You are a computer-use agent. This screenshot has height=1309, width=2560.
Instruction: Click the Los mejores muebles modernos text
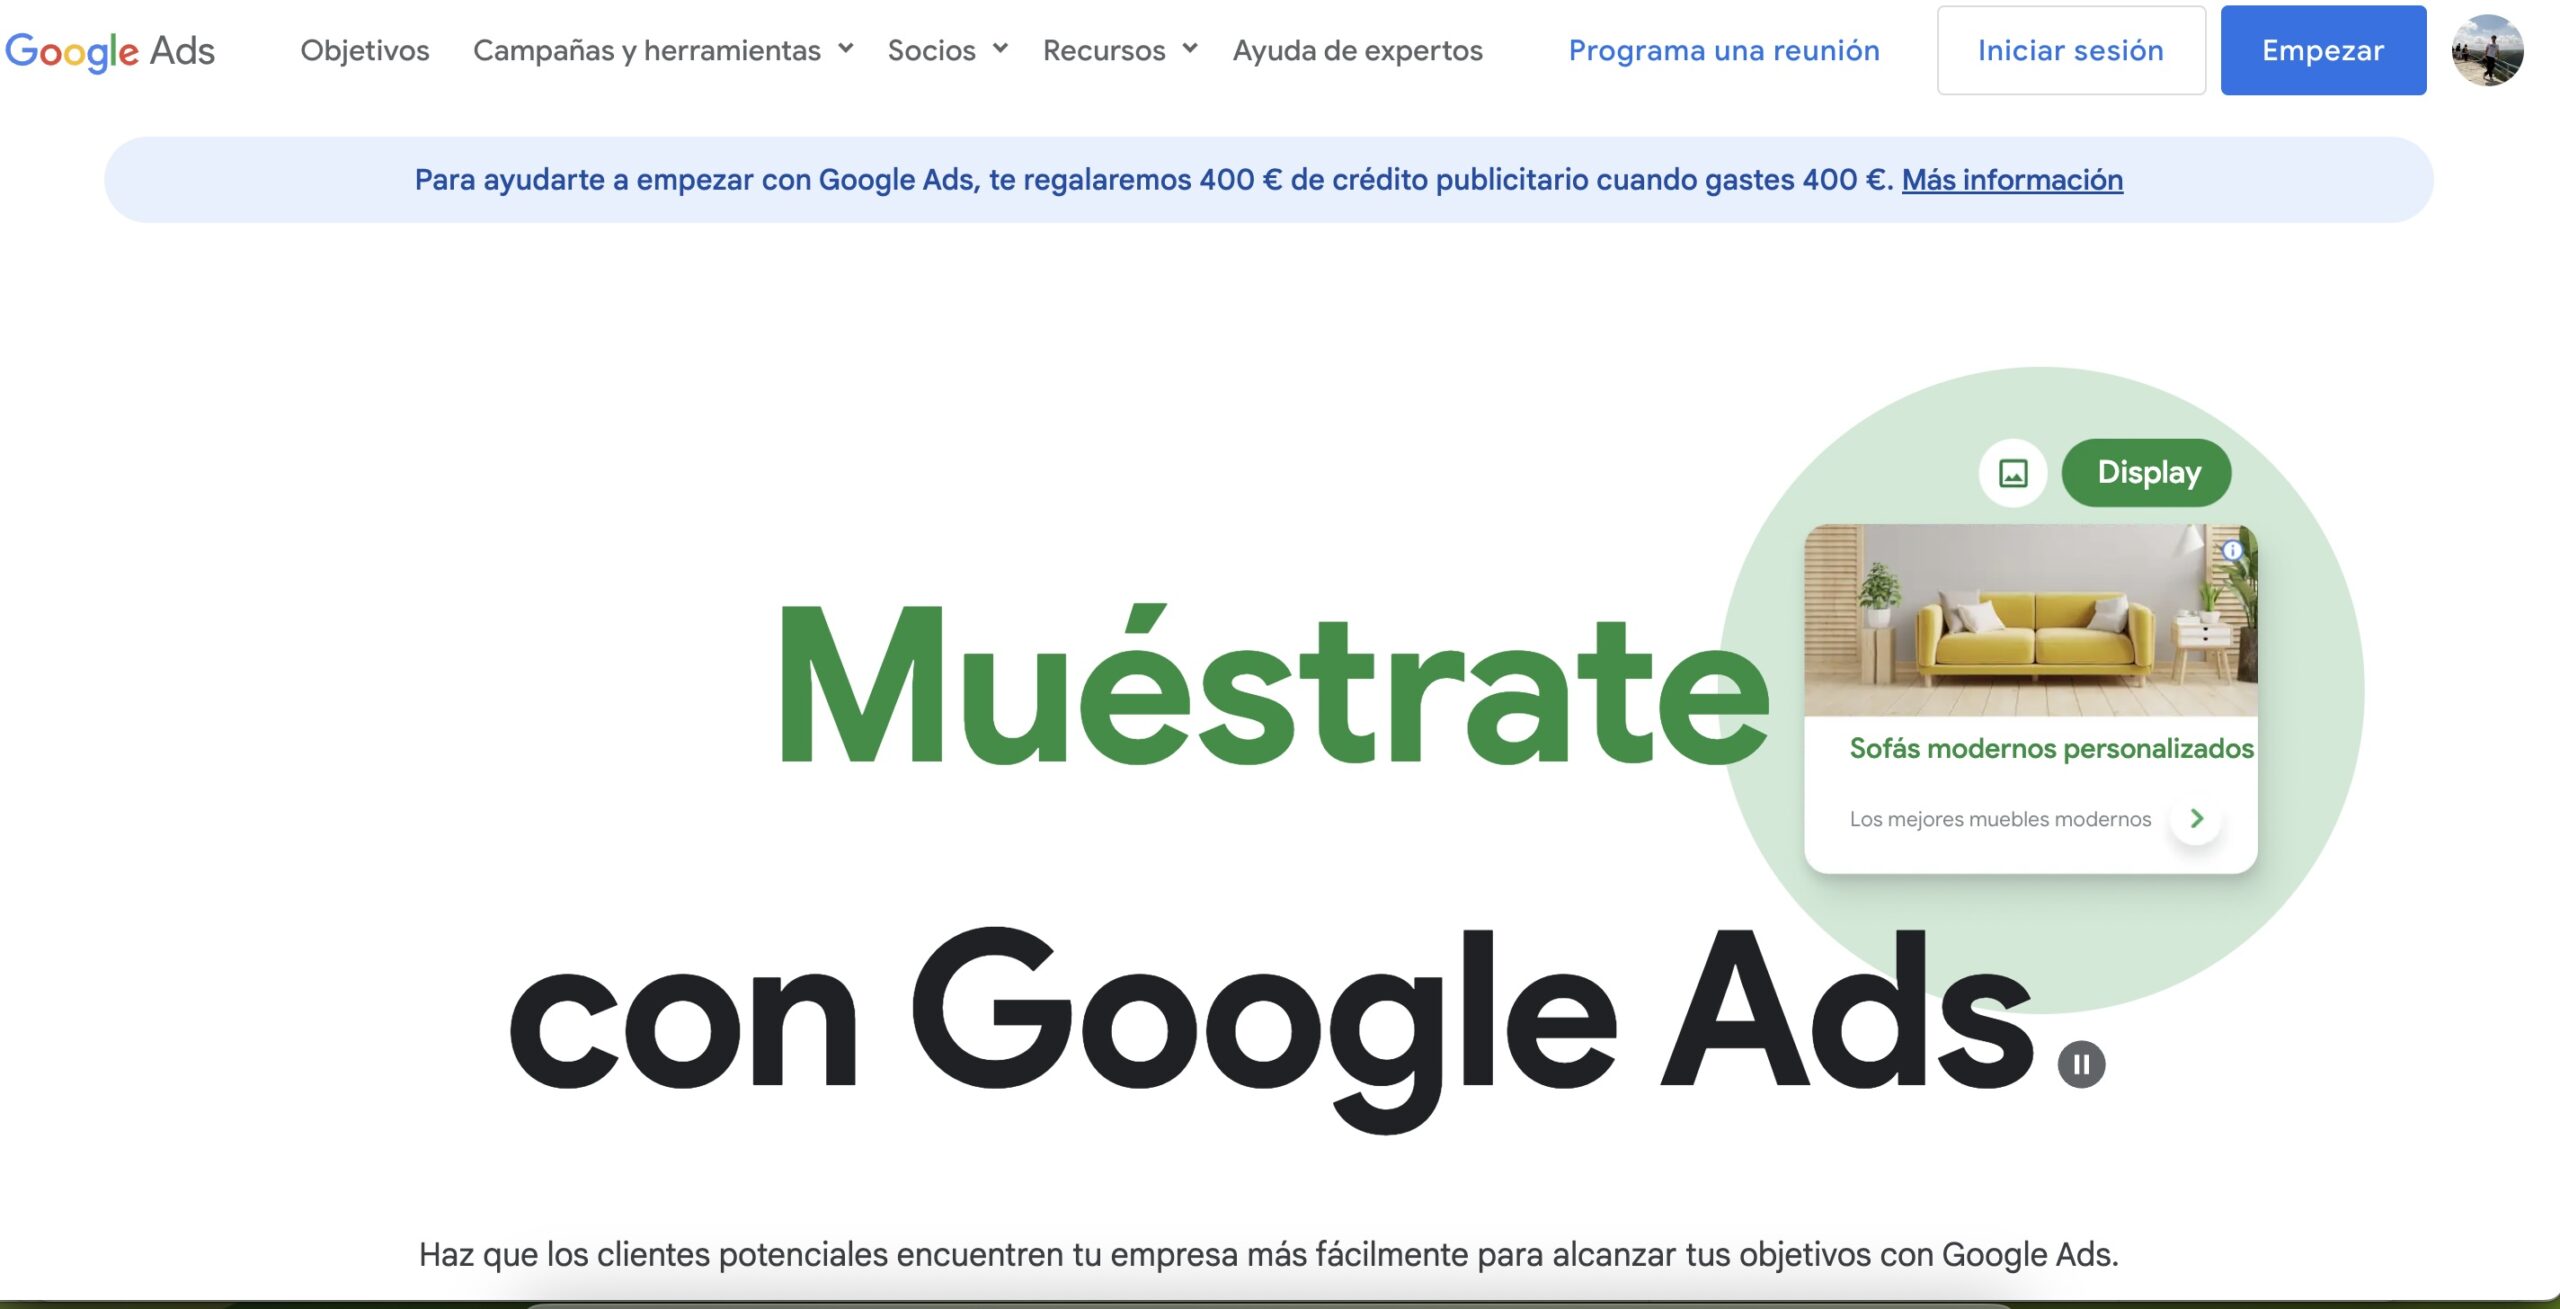click(x=2000, y=819)
